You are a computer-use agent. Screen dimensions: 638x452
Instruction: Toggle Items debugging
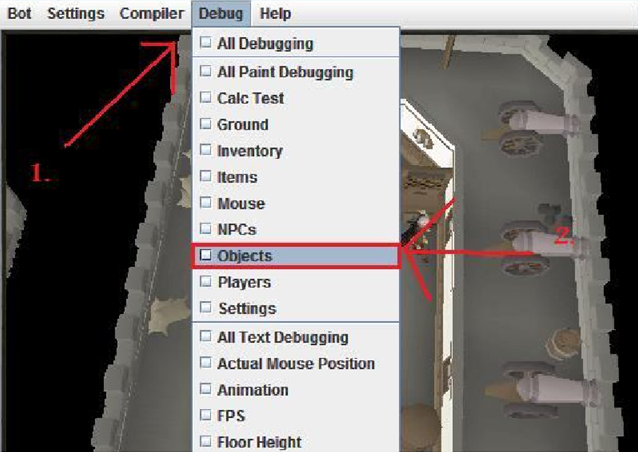point(296,177)
